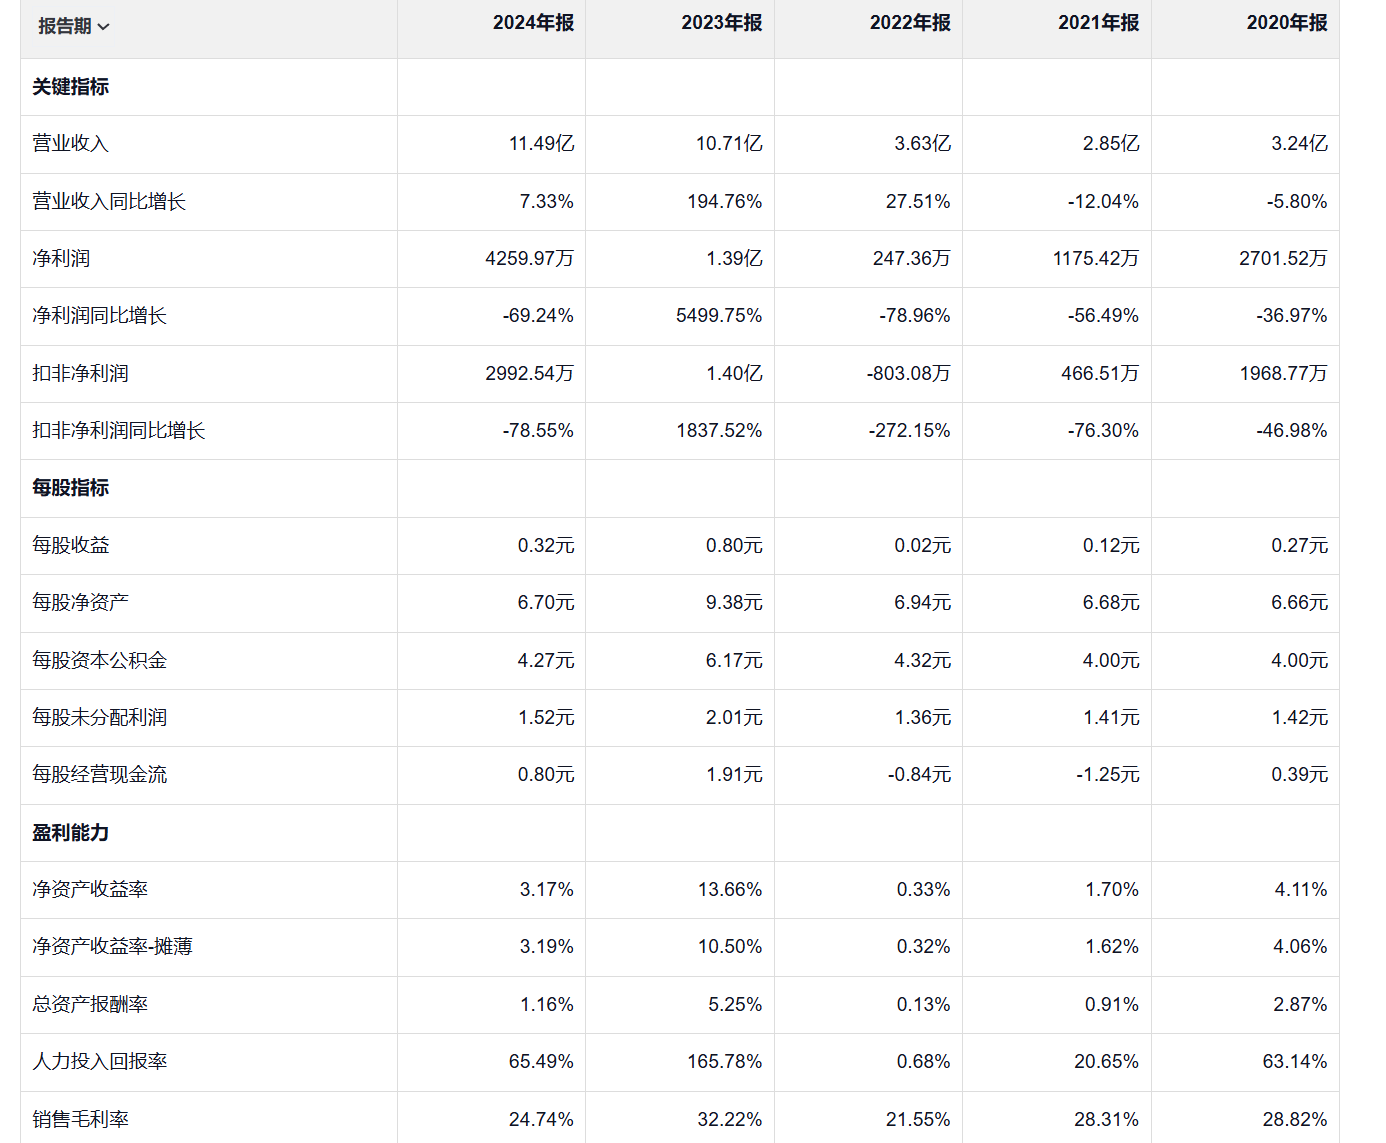This screenshot has height=1143, width=1386.
Task: Open the 报告期 dropdown
Action: [x=74, y=26]
